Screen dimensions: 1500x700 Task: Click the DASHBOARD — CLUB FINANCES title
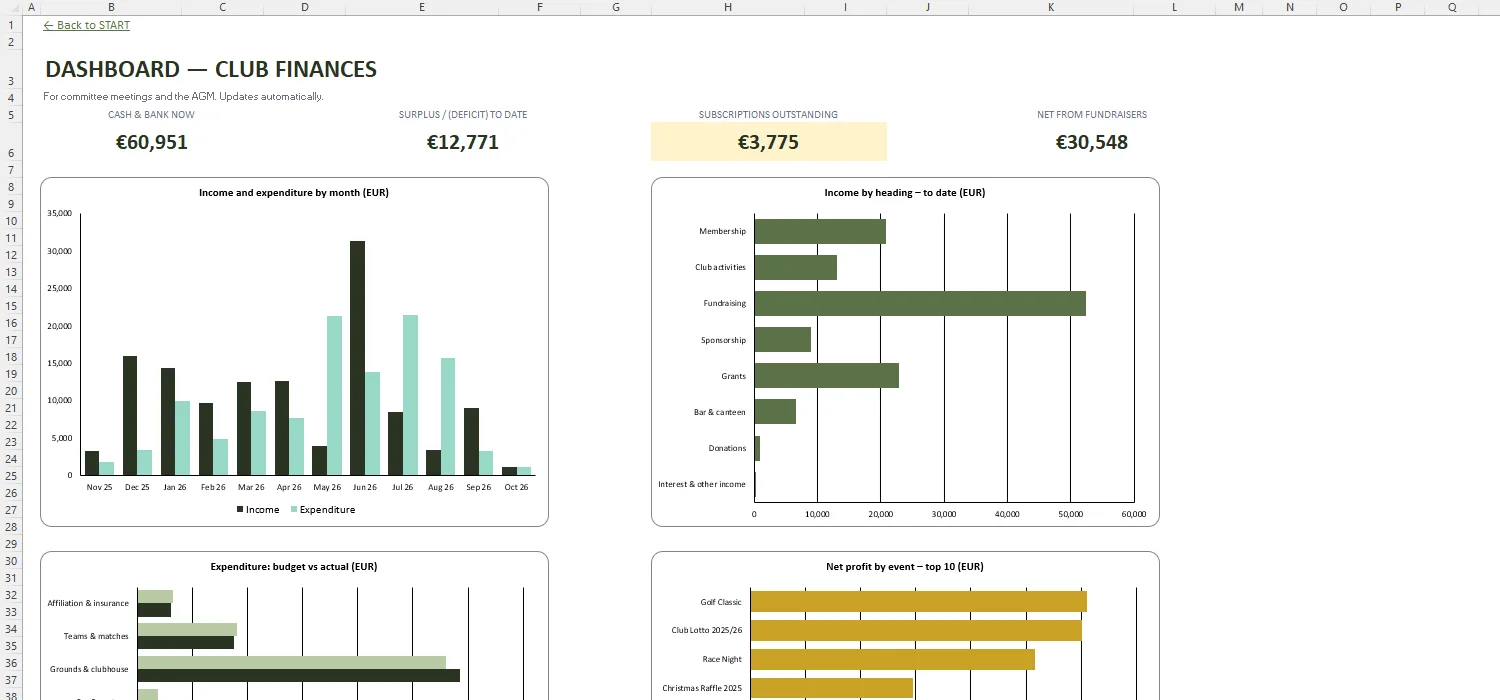pos(211,70)
